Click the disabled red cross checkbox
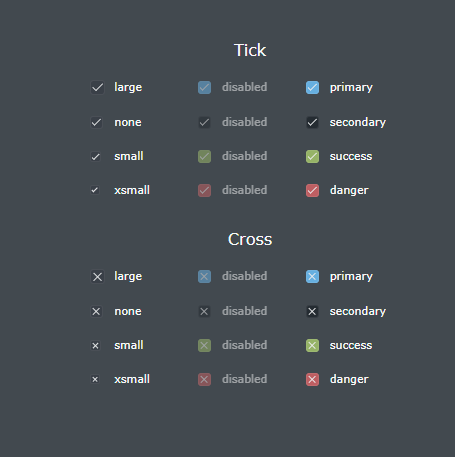 (x=204, y=380)
